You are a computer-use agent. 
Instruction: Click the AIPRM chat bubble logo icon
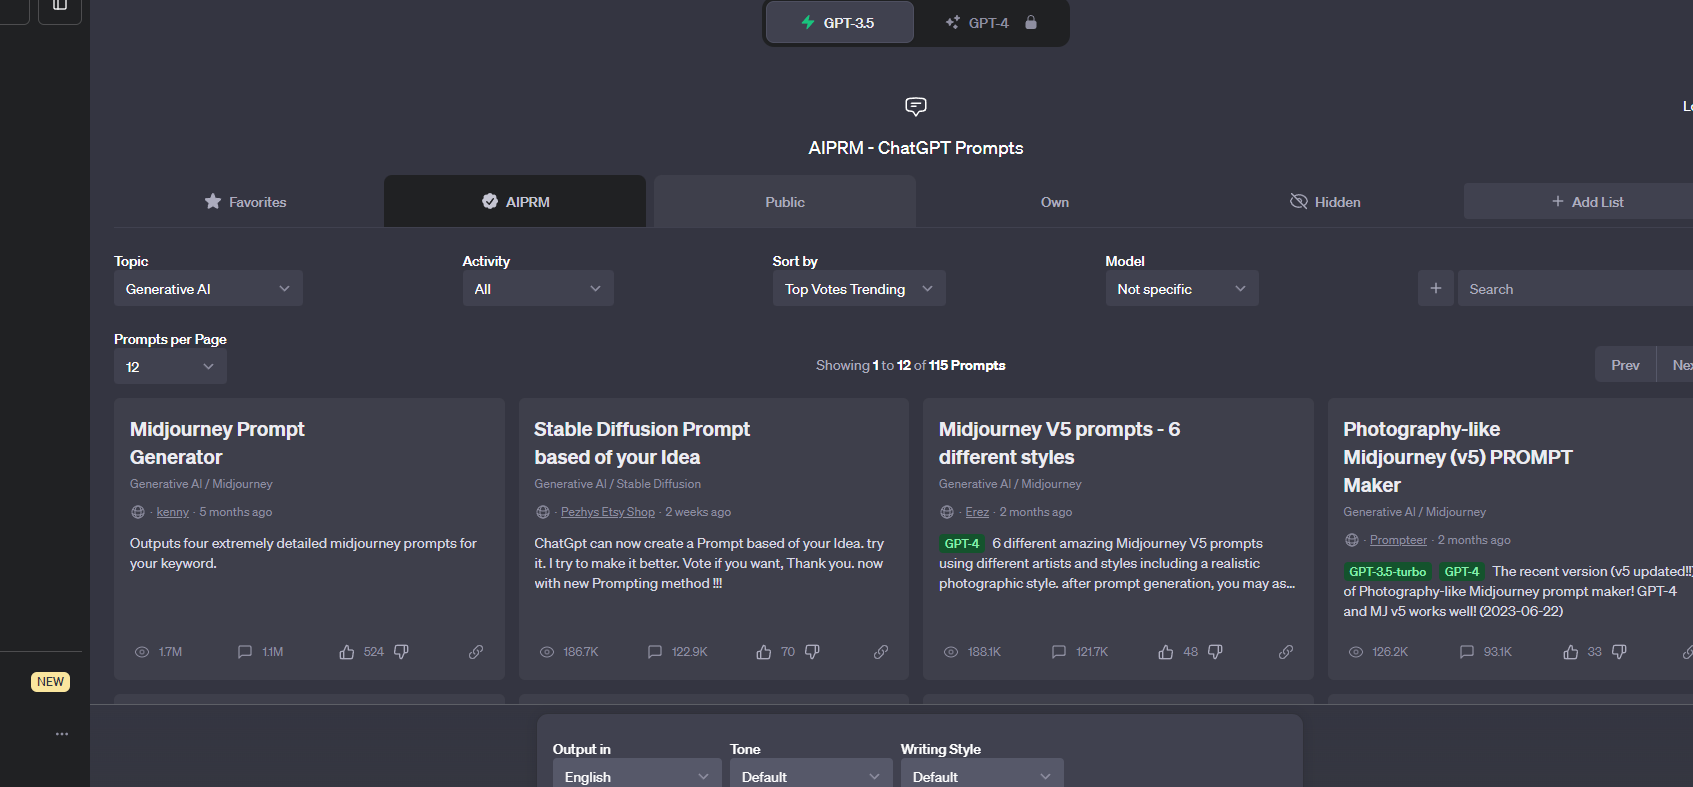coord(916,106)
